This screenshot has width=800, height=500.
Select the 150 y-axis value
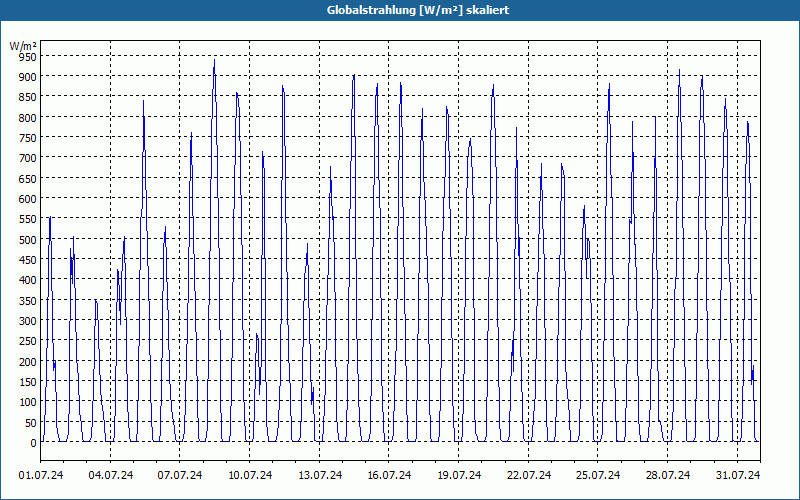28,382
